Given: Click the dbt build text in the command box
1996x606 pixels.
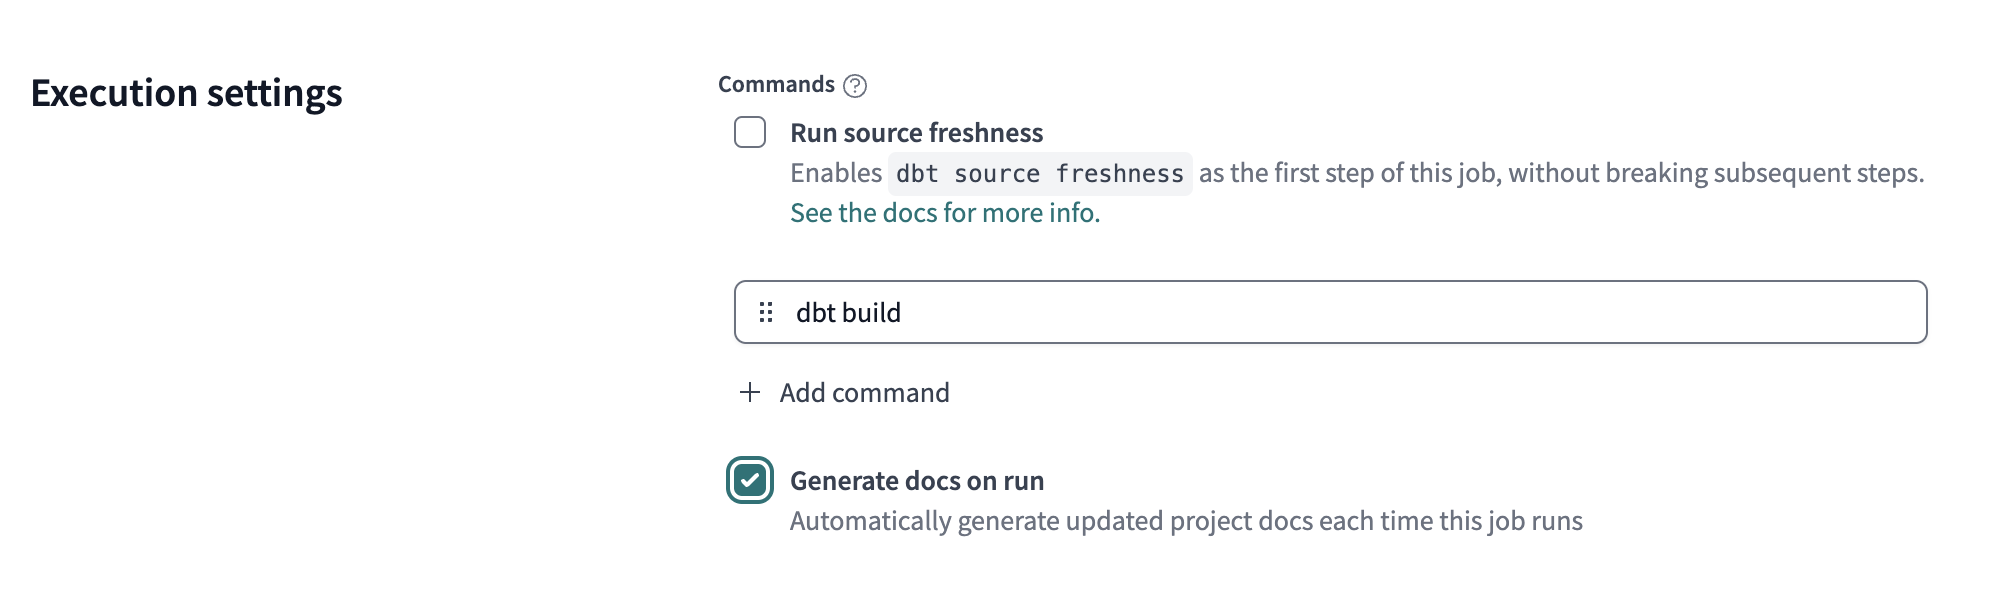Looking at the screenshot, I should [x=848, y=313].
